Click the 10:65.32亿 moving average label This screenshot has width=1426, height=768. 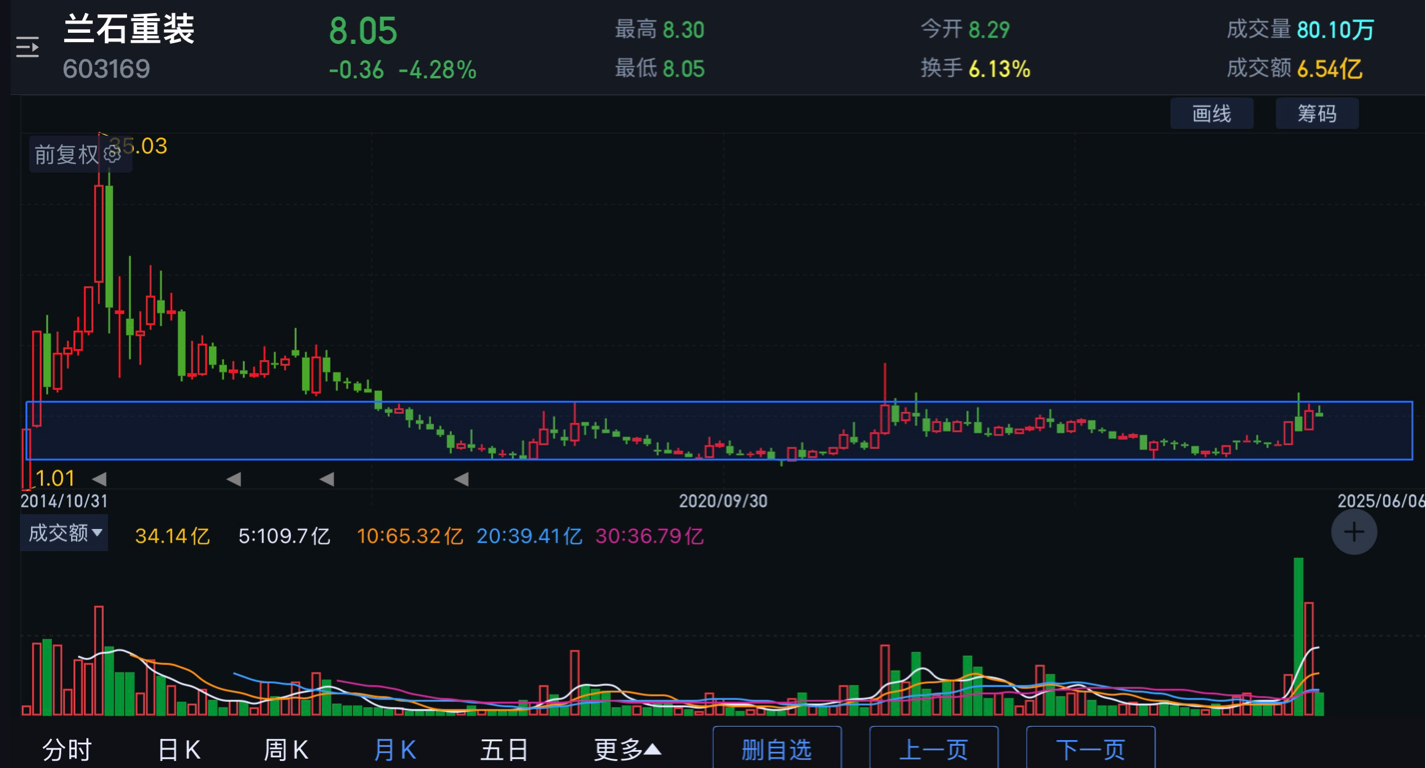click(410, 536)
